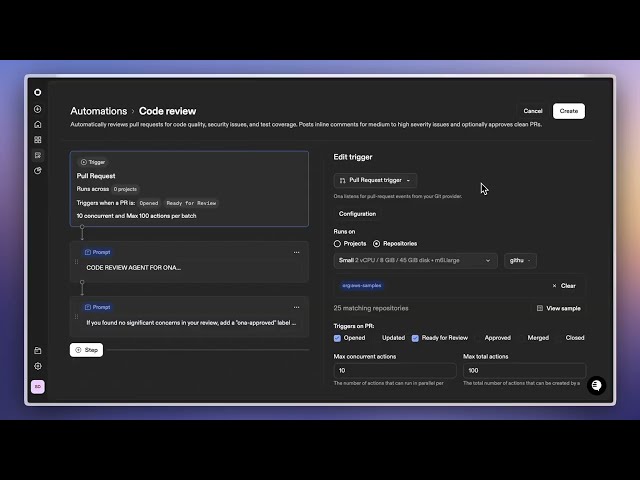Click the Cancel button

(533, 111)
